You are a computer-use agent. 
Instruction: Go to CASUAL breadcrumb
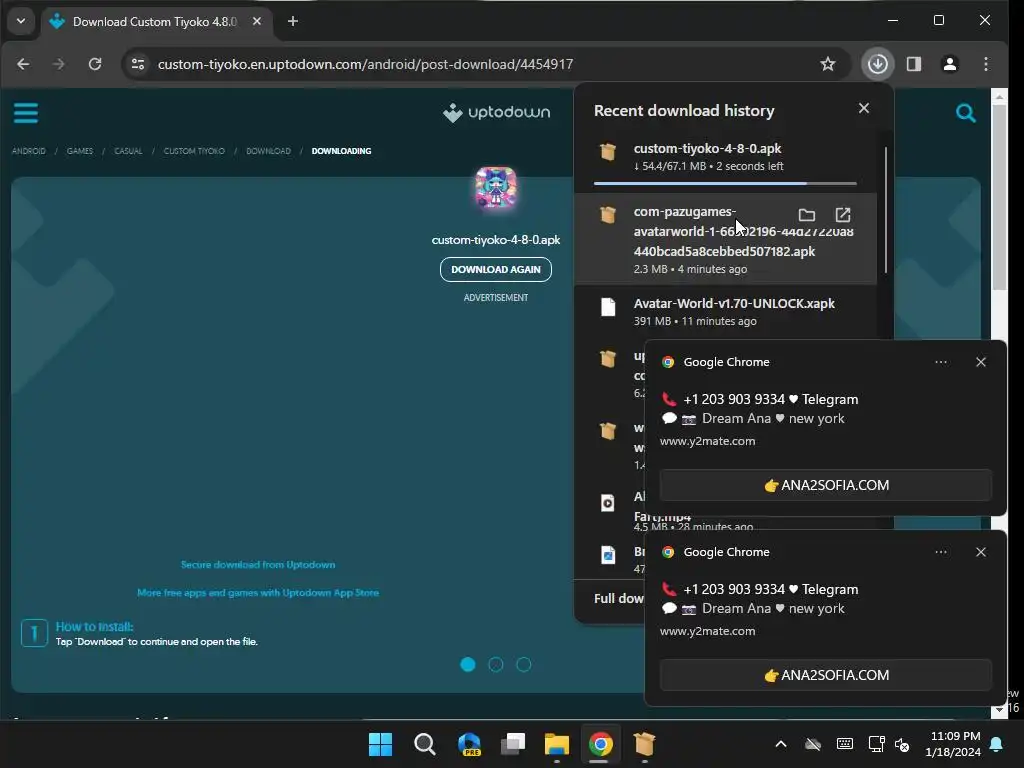coord(128,151)
